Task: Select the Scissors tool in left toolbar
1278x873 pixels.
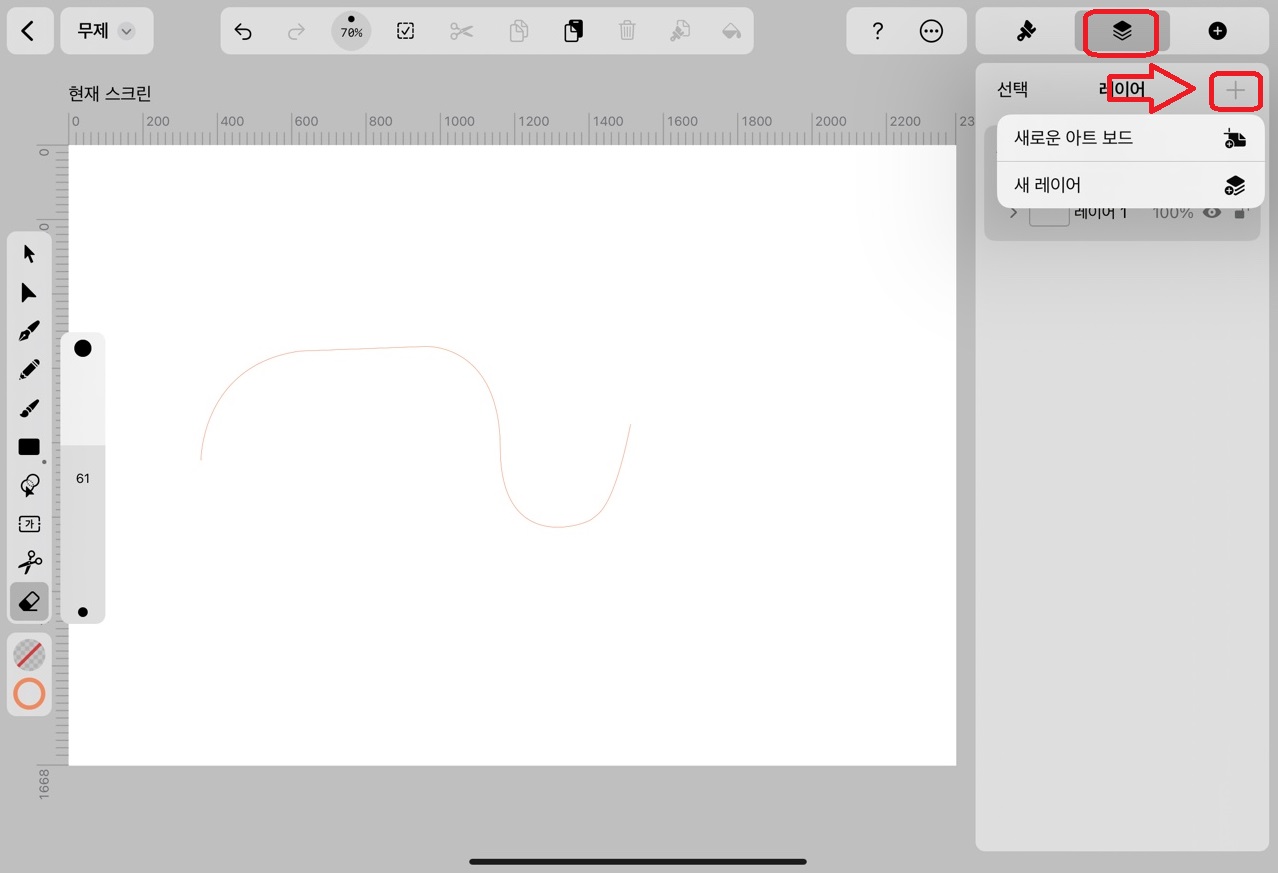Action: (x=29, y=563)
